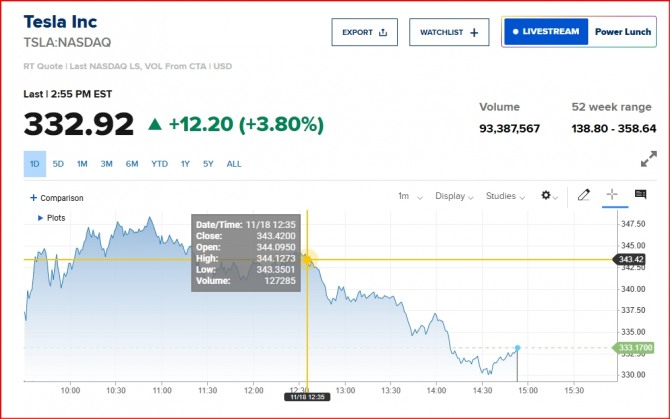Image resolution: width=670 pixels, height=419 pixels.
Task: Click the Export button
Action: pyautogui.click(x=364, y=32)
